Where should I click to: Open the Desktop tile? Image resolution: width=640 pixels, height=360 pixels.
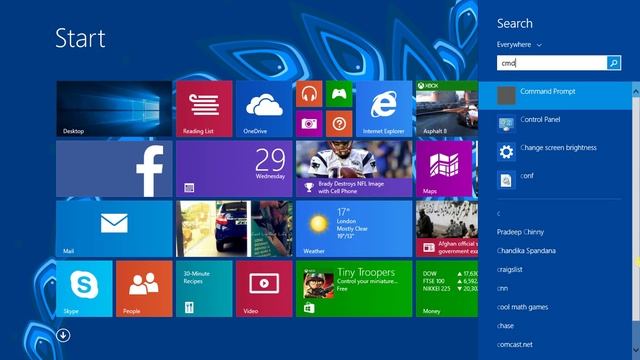pyautogui.click(x=114, y=109)
